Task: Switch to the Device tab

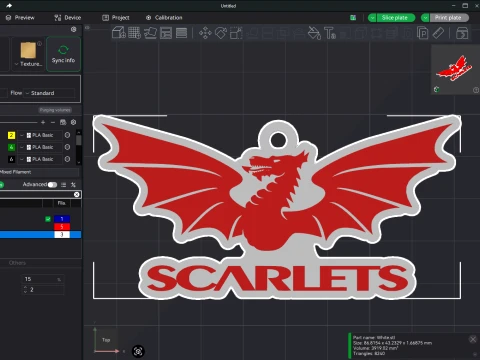Action: [x=68, y=18]
